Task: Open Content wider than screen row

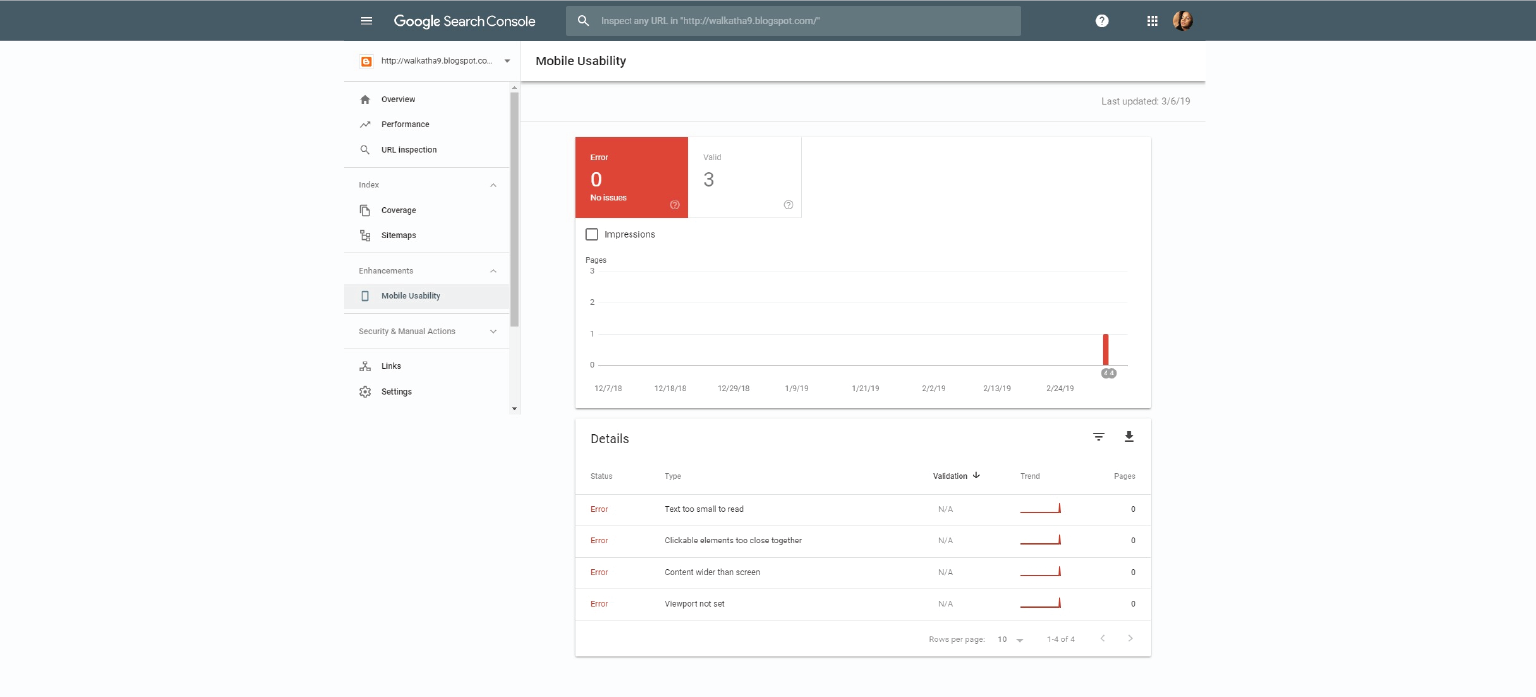Action: [x=863, y=573]
